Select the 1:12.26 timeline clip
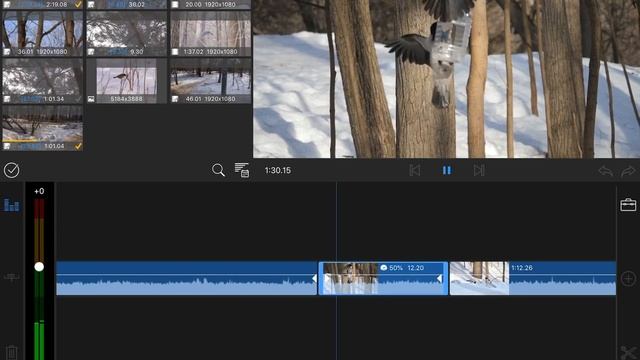This screenshot has height=360, width=640. 533,278
